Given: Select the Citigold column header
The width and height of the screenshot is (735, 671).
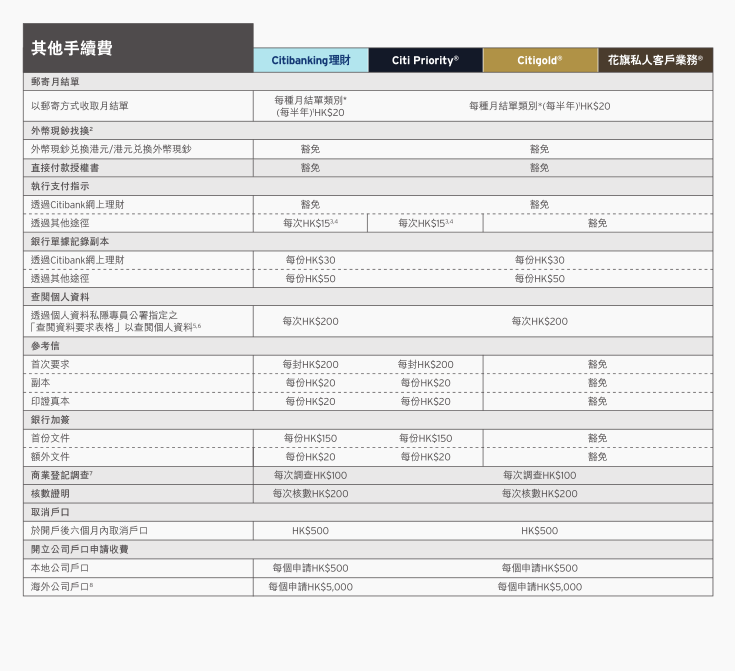Looking at the screenshot, I should click(540, 61).
